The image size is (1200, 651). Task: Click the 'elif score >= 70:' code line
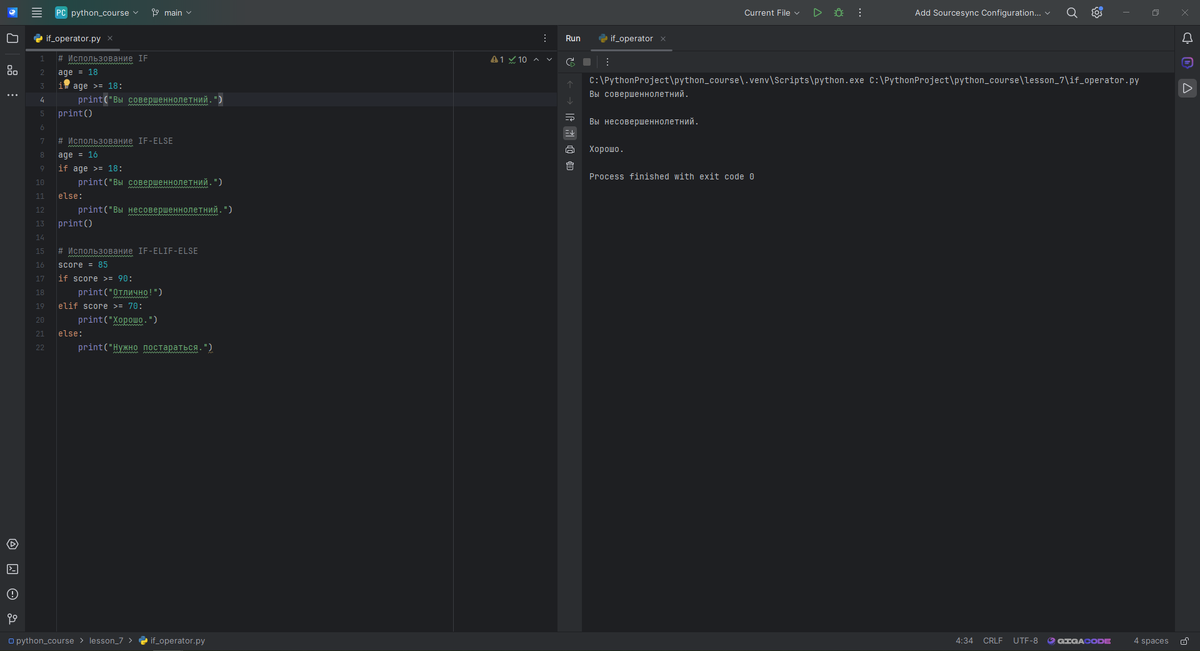coord(100,306)
